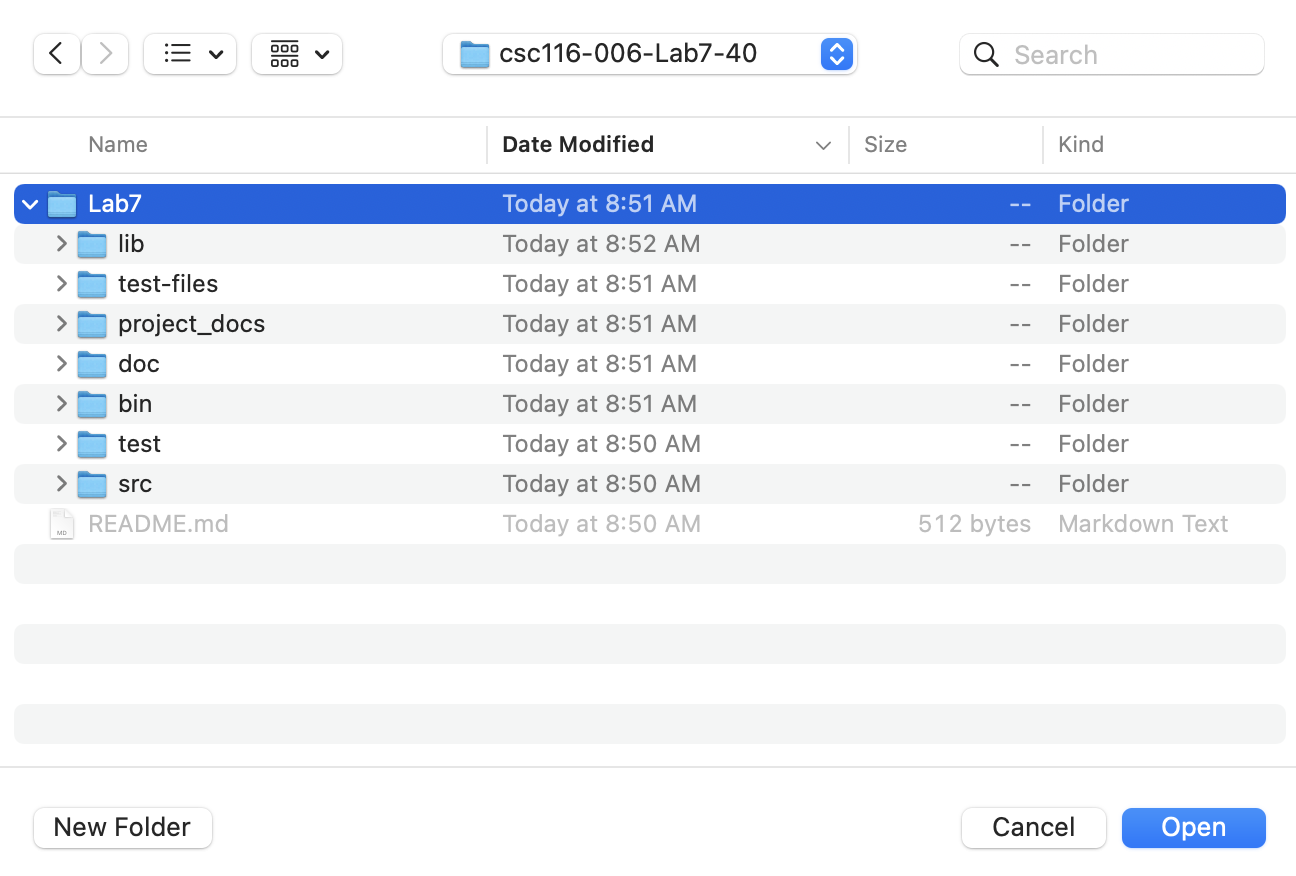Image resolution: width=1296 pixels, height=876 pixels.
Task: Click the magnifying glass in the search field
Action: (x=985, y=55)
